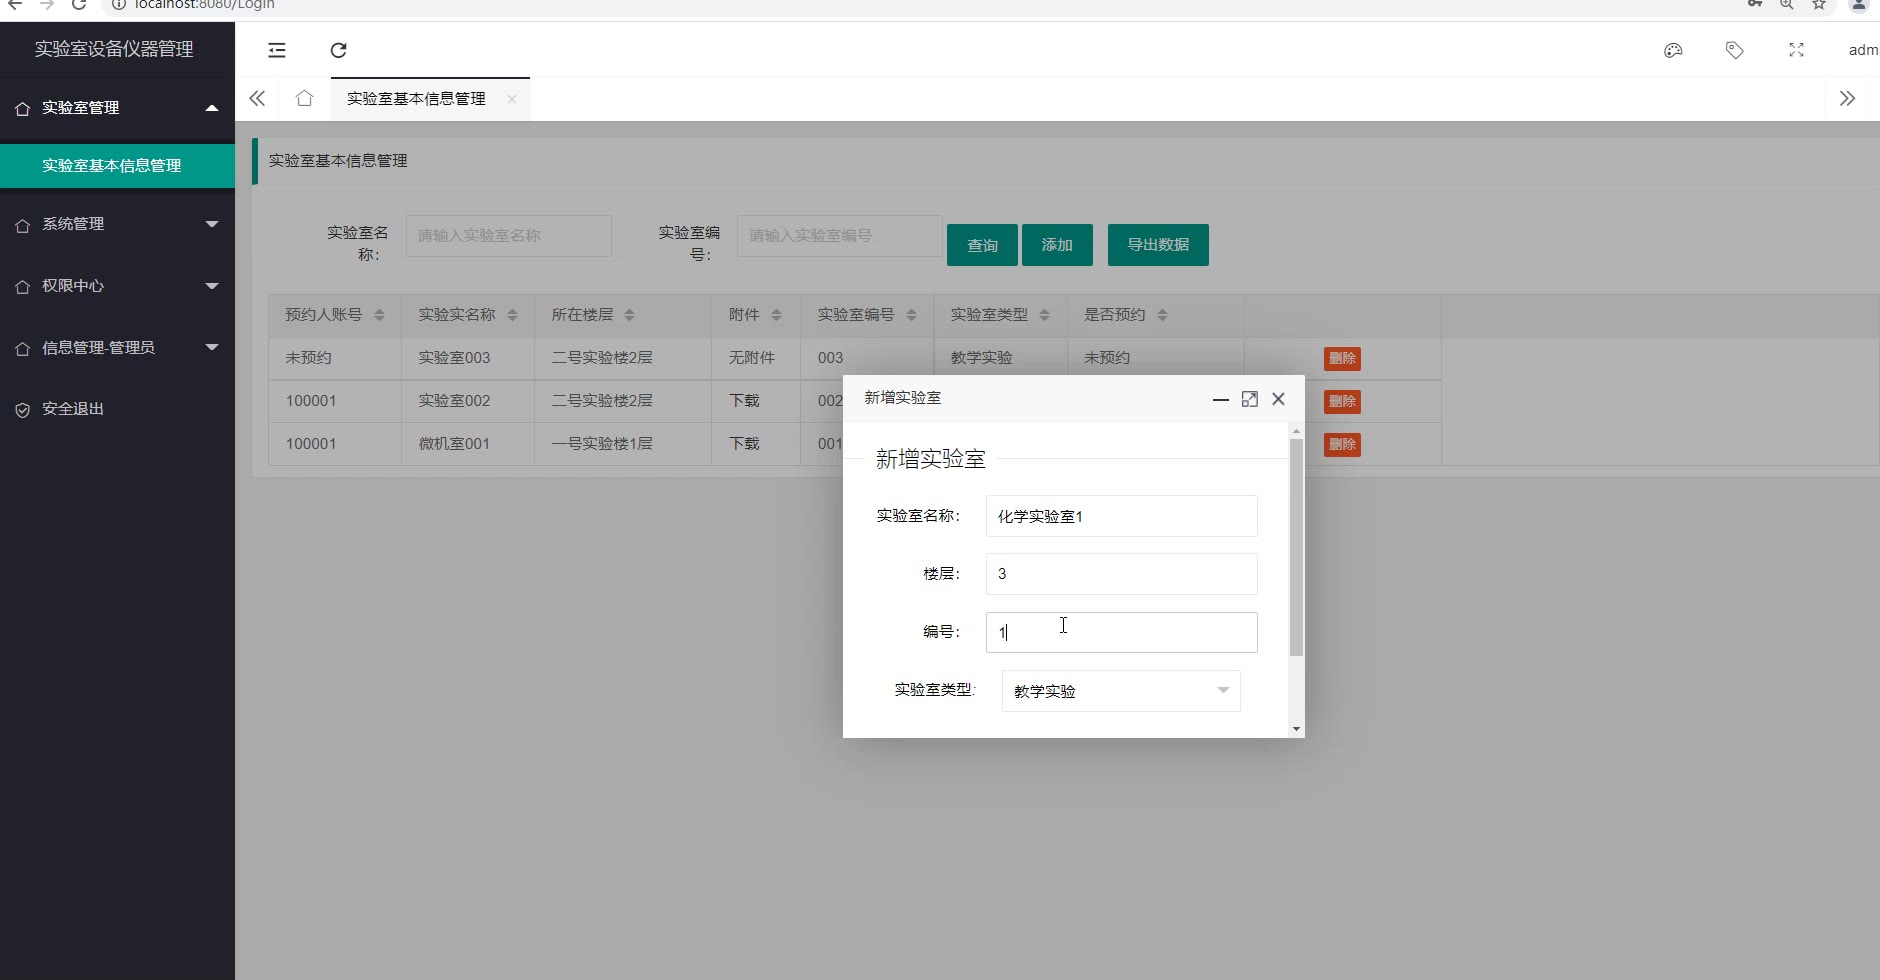Sort by 实验室编号 column
The image size is (1880, 980).
pos(911,315)
